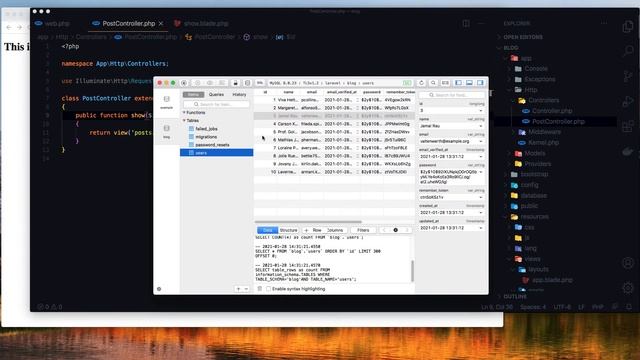Switch to show.blade.php tab in VS Code
Viewport: 640px width, 360px height.
(x=201, y=24)
